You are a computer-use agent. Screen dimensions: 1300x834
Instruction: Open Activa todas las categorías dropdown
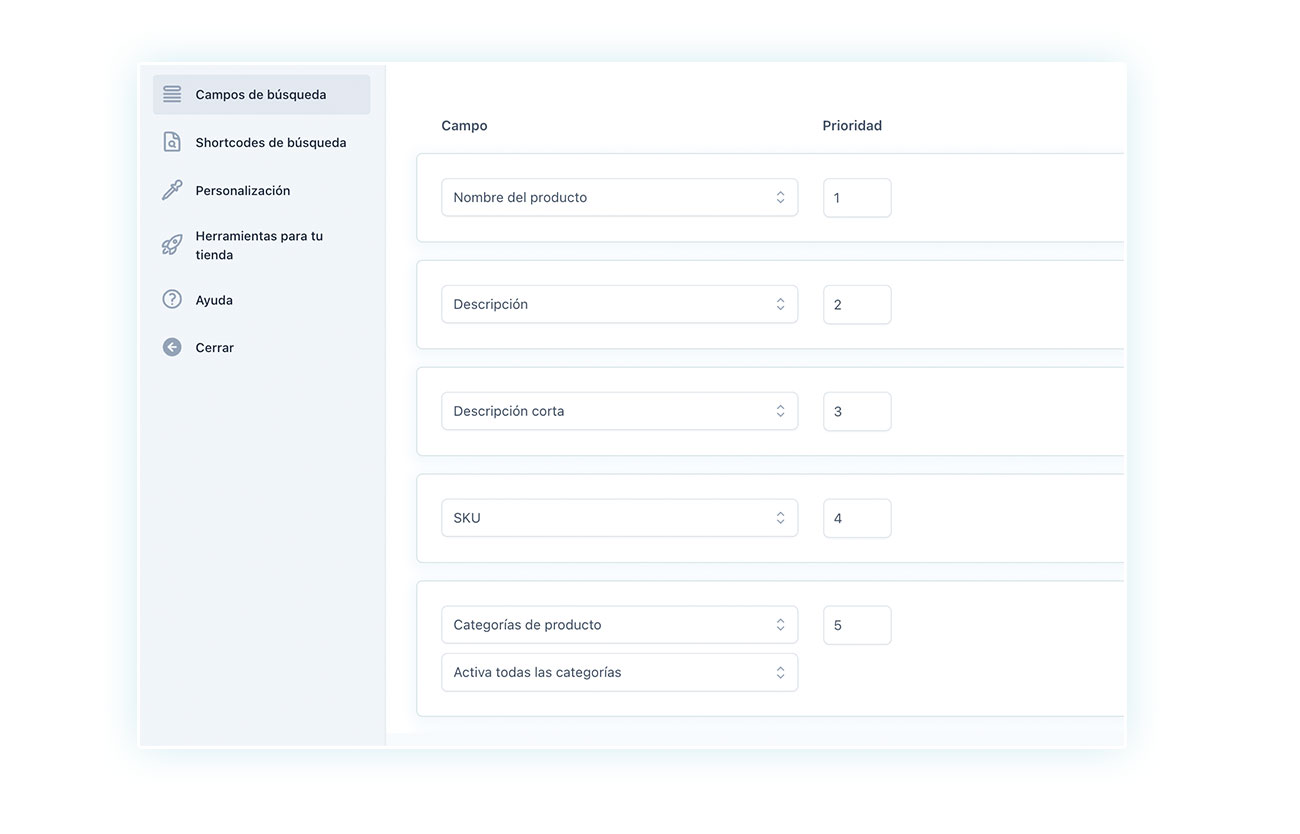point(619,672)
